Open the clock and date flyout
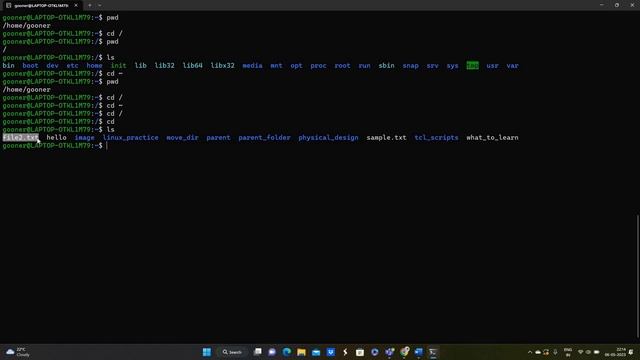The width and height of the screenshot is (640, 360). coord(615,352)
